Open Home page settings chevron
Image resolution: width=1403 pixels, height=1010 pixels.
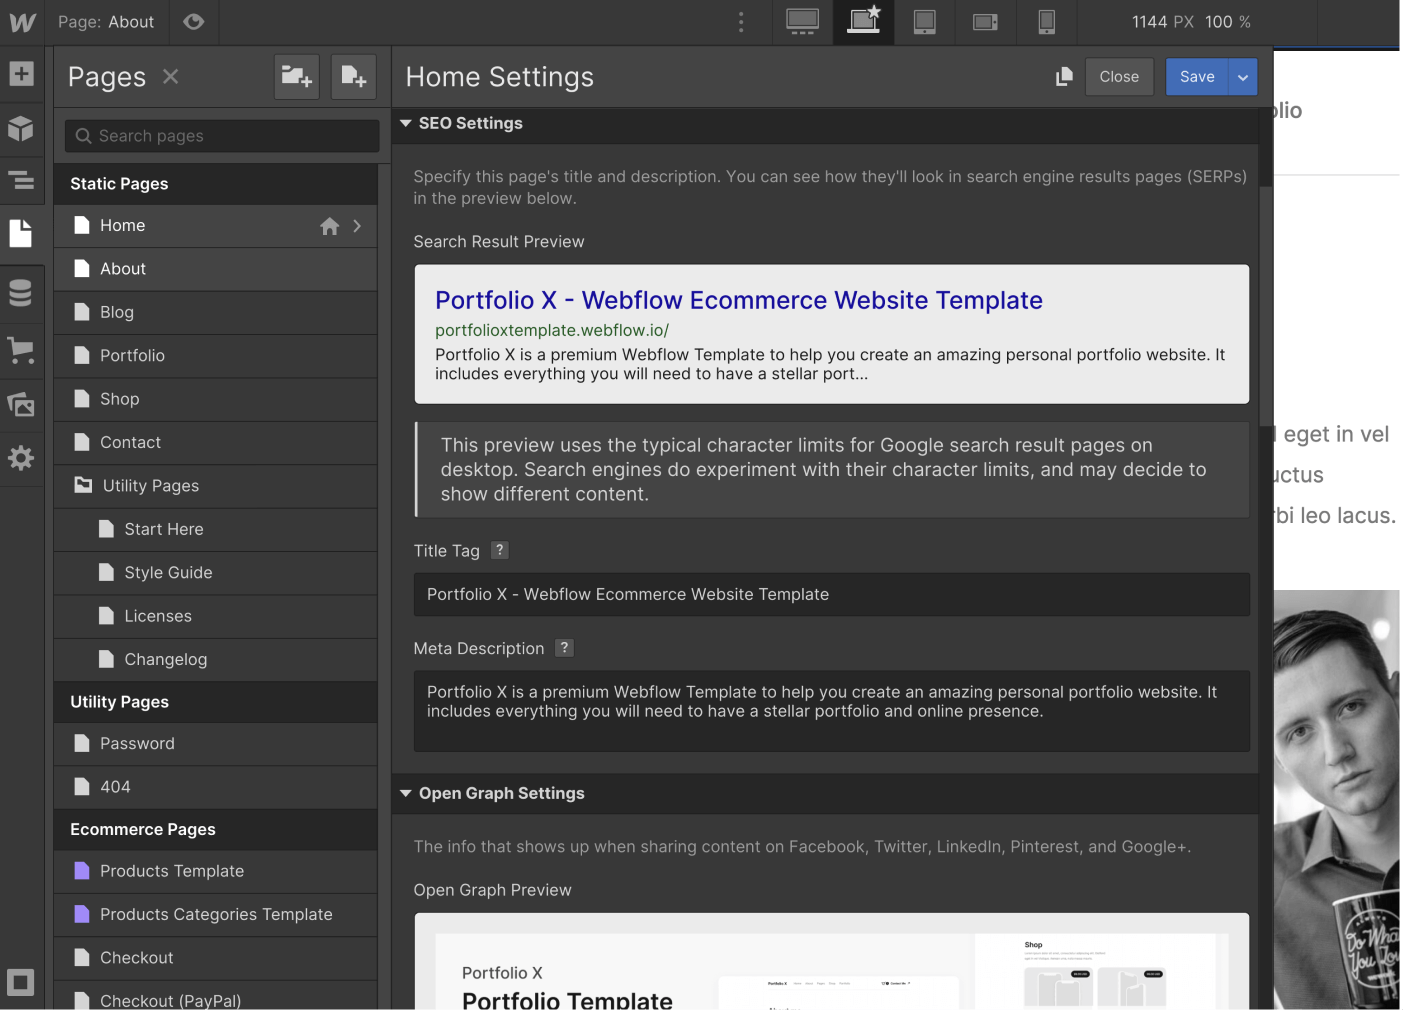(357, 226)
